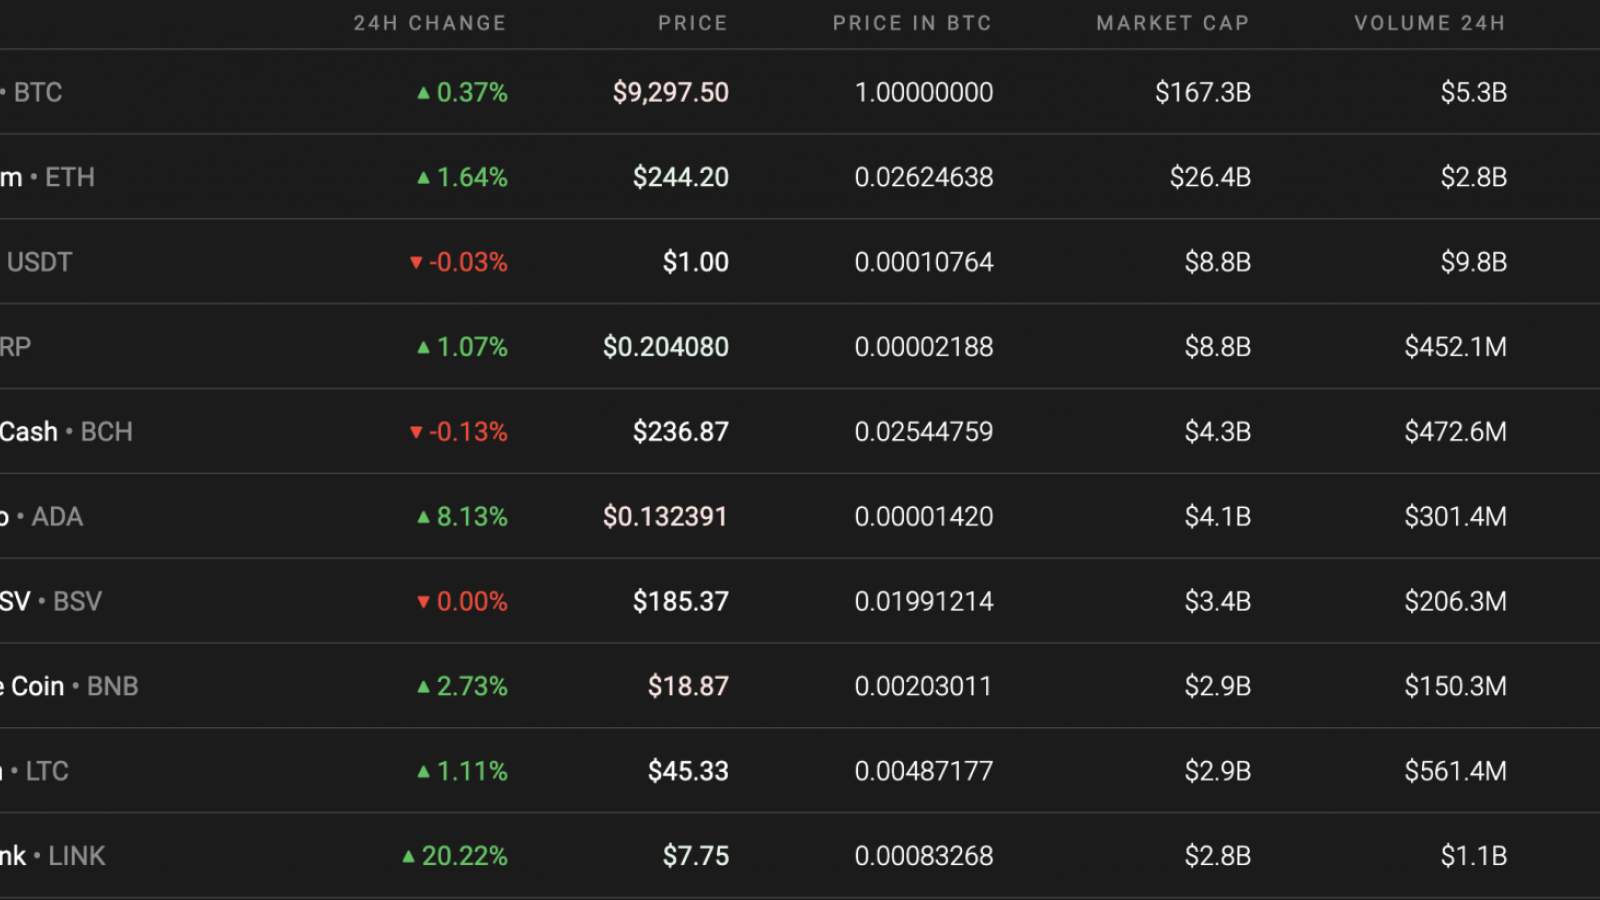Sort by the PRICE column header
Screen dimensions: 1600x900
(x=693, y=23)
